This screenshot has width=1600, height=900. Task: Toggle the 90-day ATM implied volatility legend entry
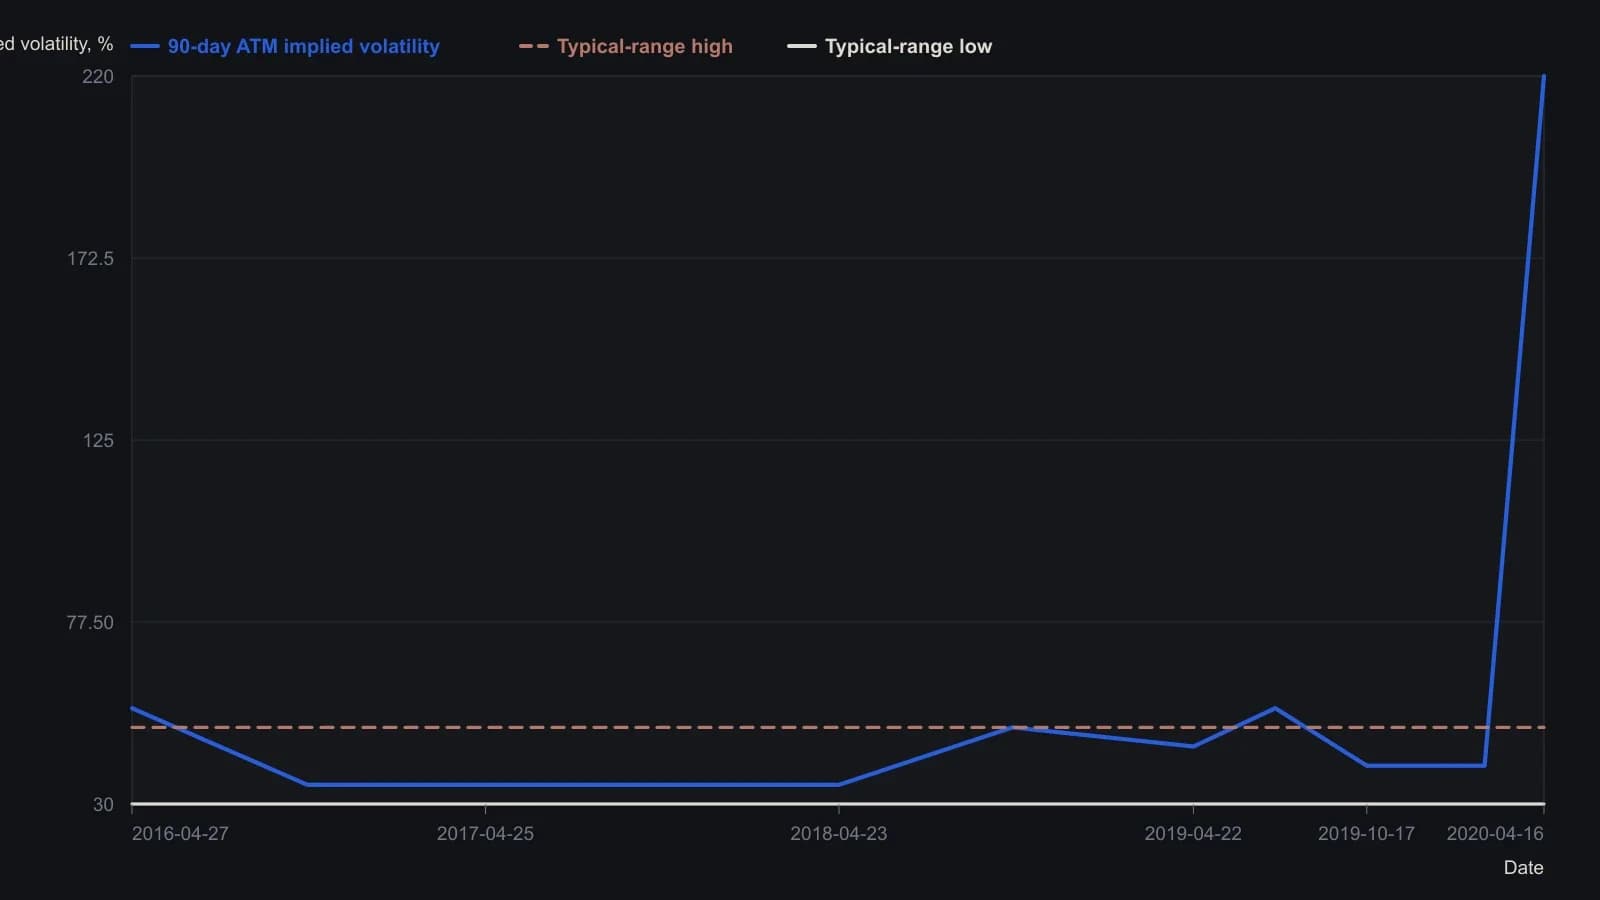(285, 46)
